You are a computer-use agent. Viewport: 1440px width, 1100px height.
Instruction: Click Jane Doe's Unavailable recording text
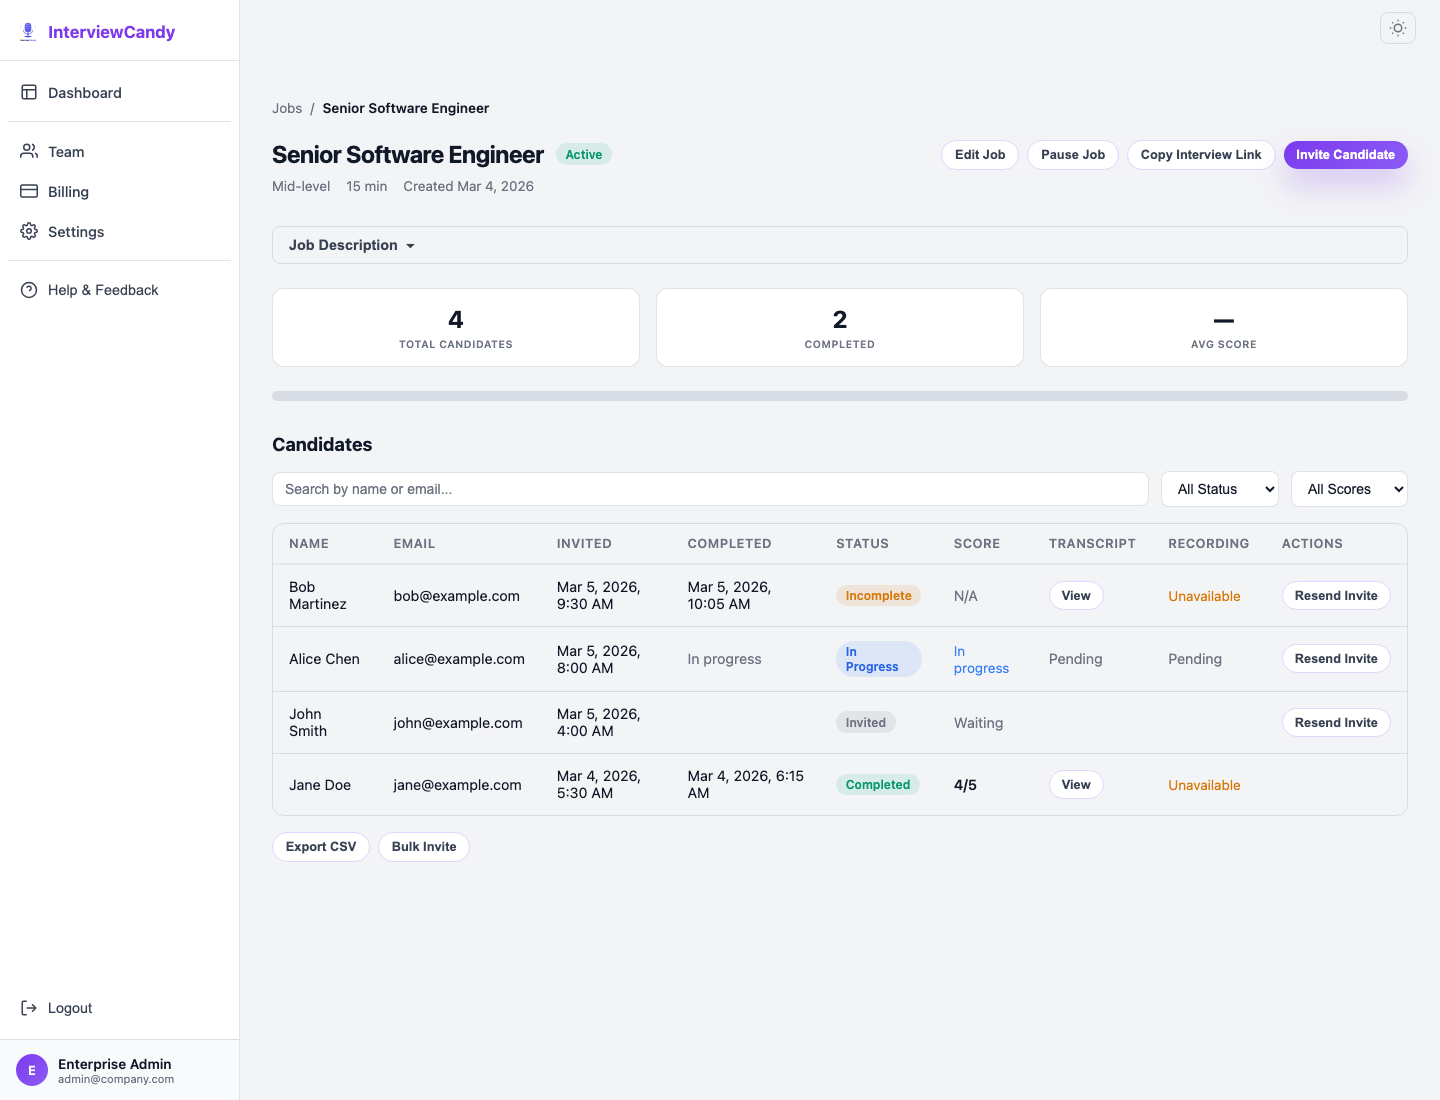click(1204, 785)
